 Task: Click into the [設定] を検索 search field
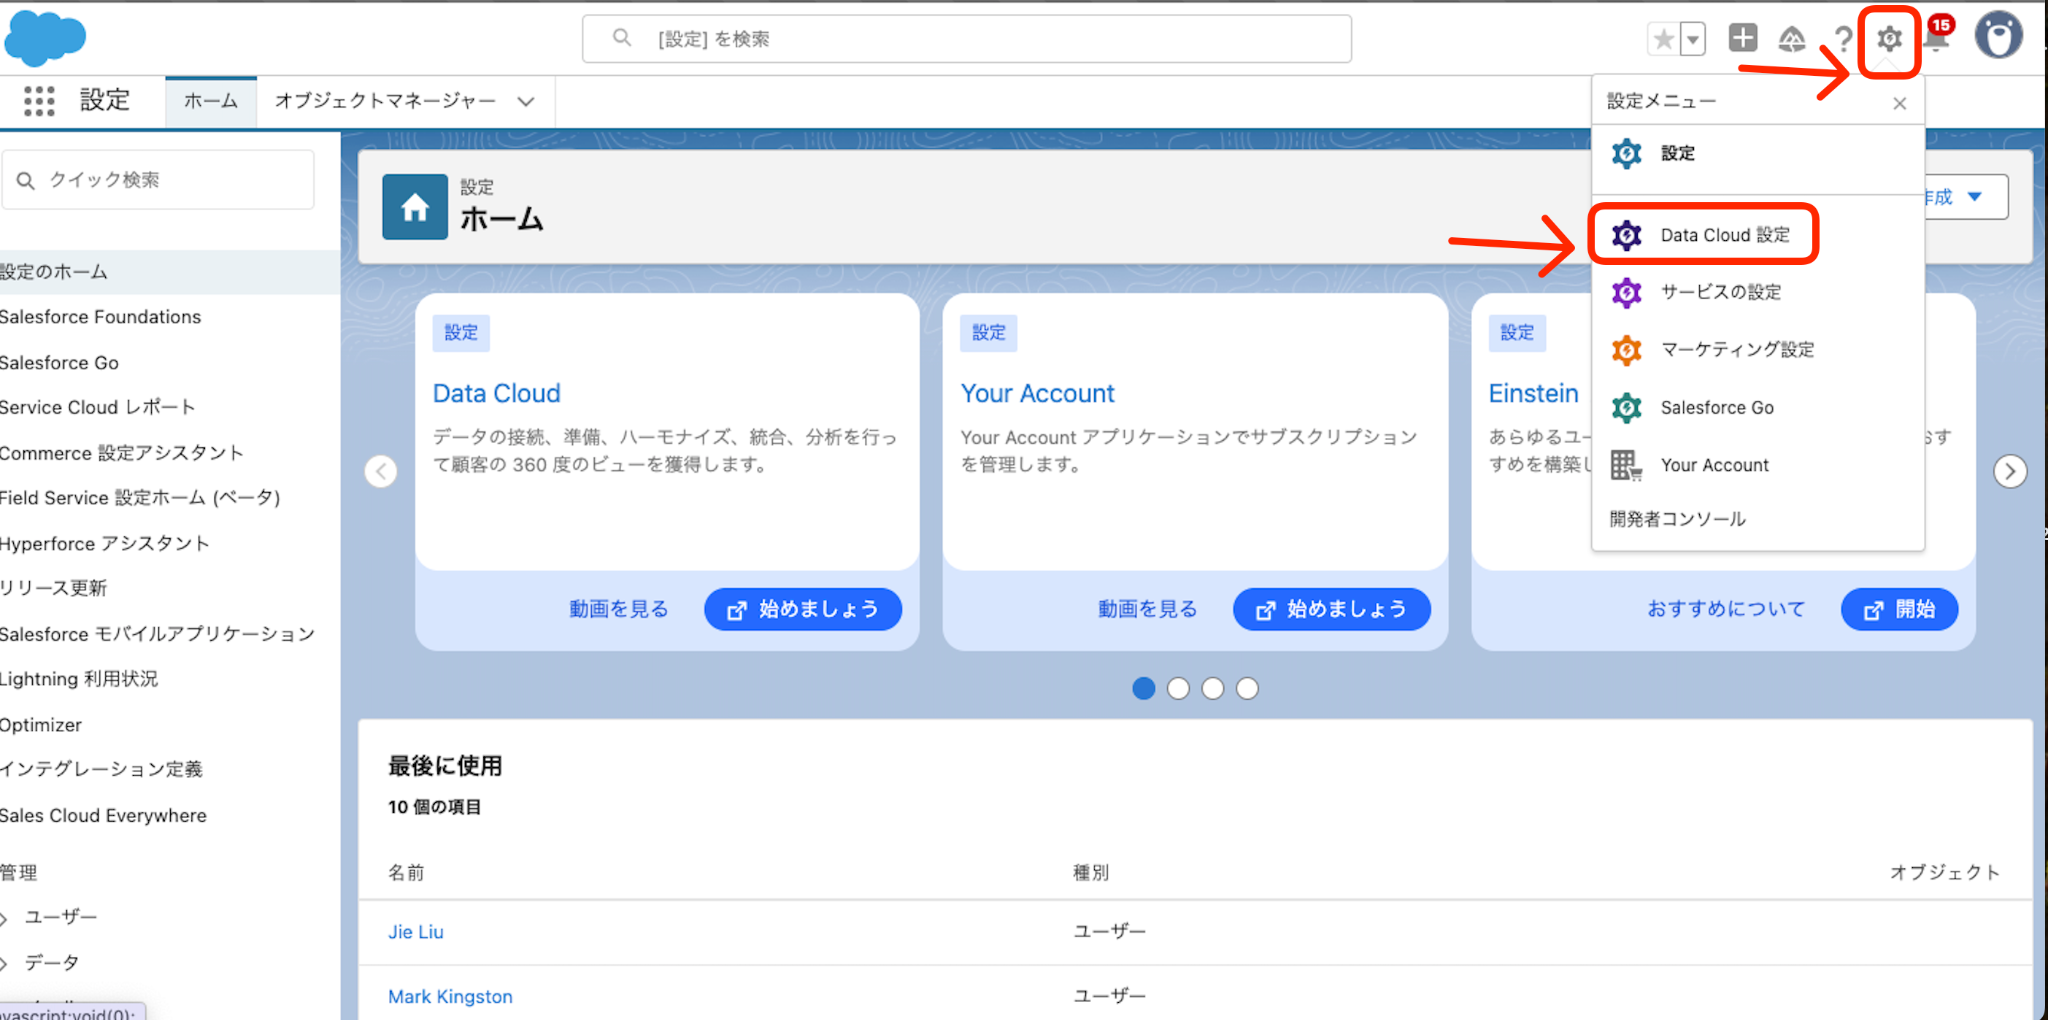[967, 39]
